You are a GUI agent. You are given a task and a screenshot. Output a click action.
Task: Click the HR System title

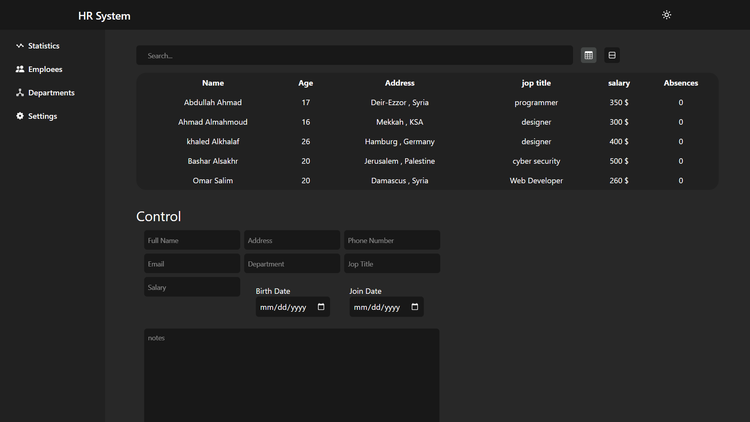point(104,16)
